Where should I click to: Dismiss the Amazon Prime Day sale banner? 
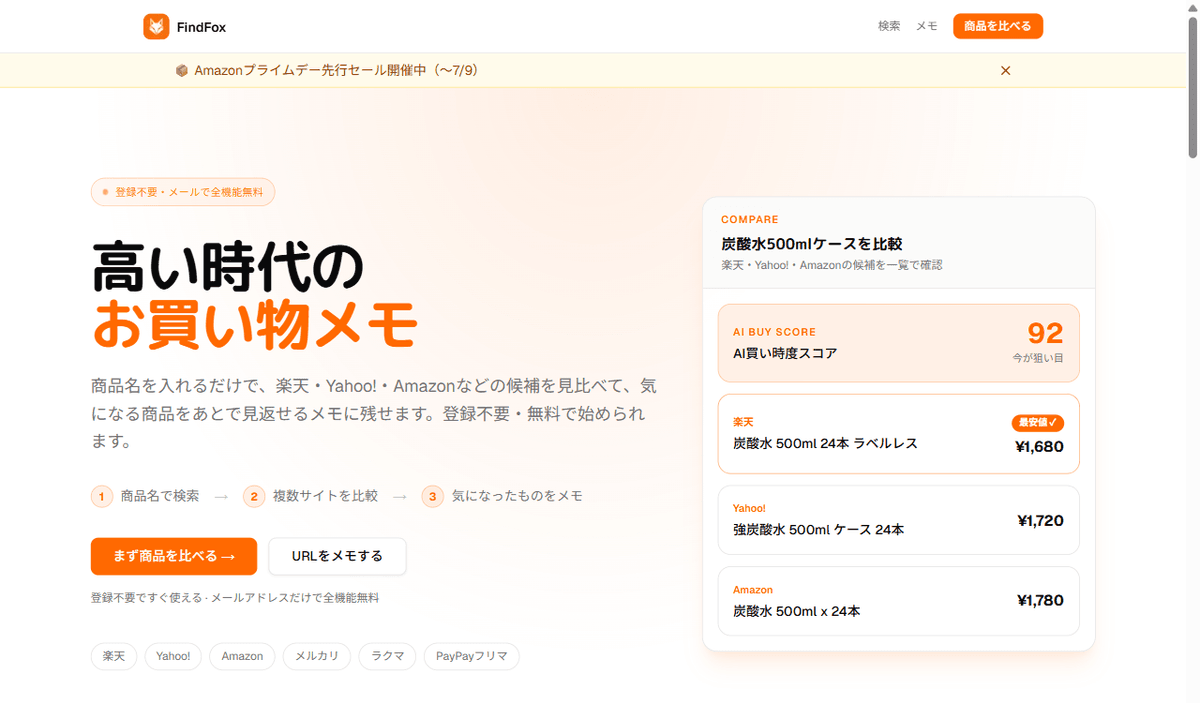[x=1006, y=70]
